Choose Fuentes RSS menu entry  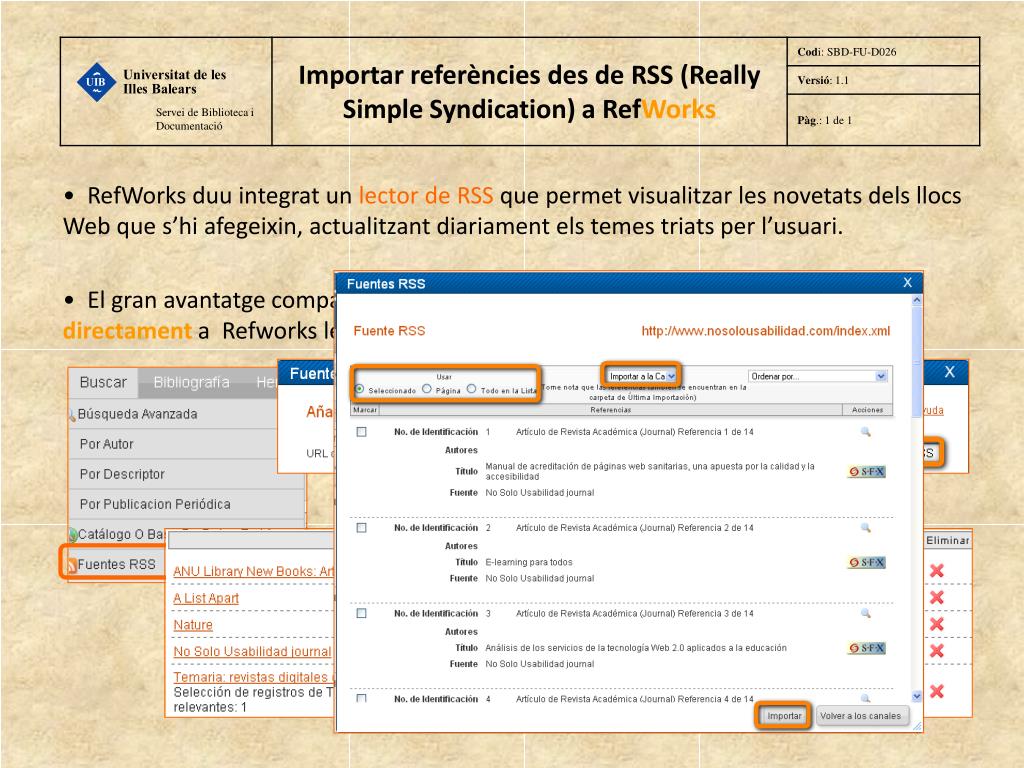pyautogui.click(x=116, y=564)
